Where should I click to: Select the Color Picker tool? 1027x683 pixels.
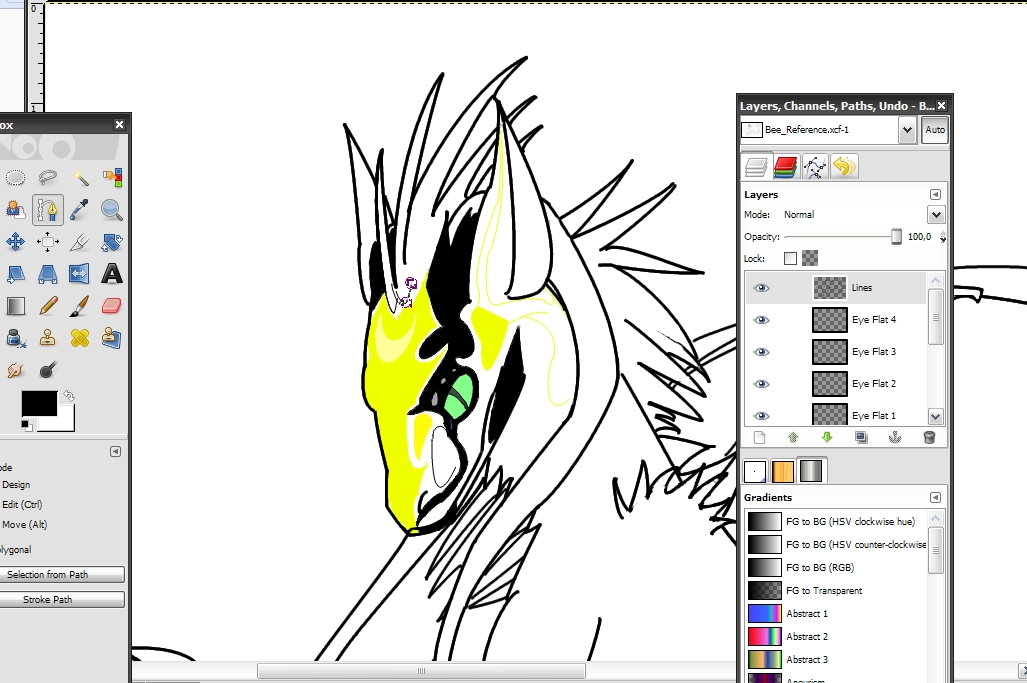(x=79, y=210)
